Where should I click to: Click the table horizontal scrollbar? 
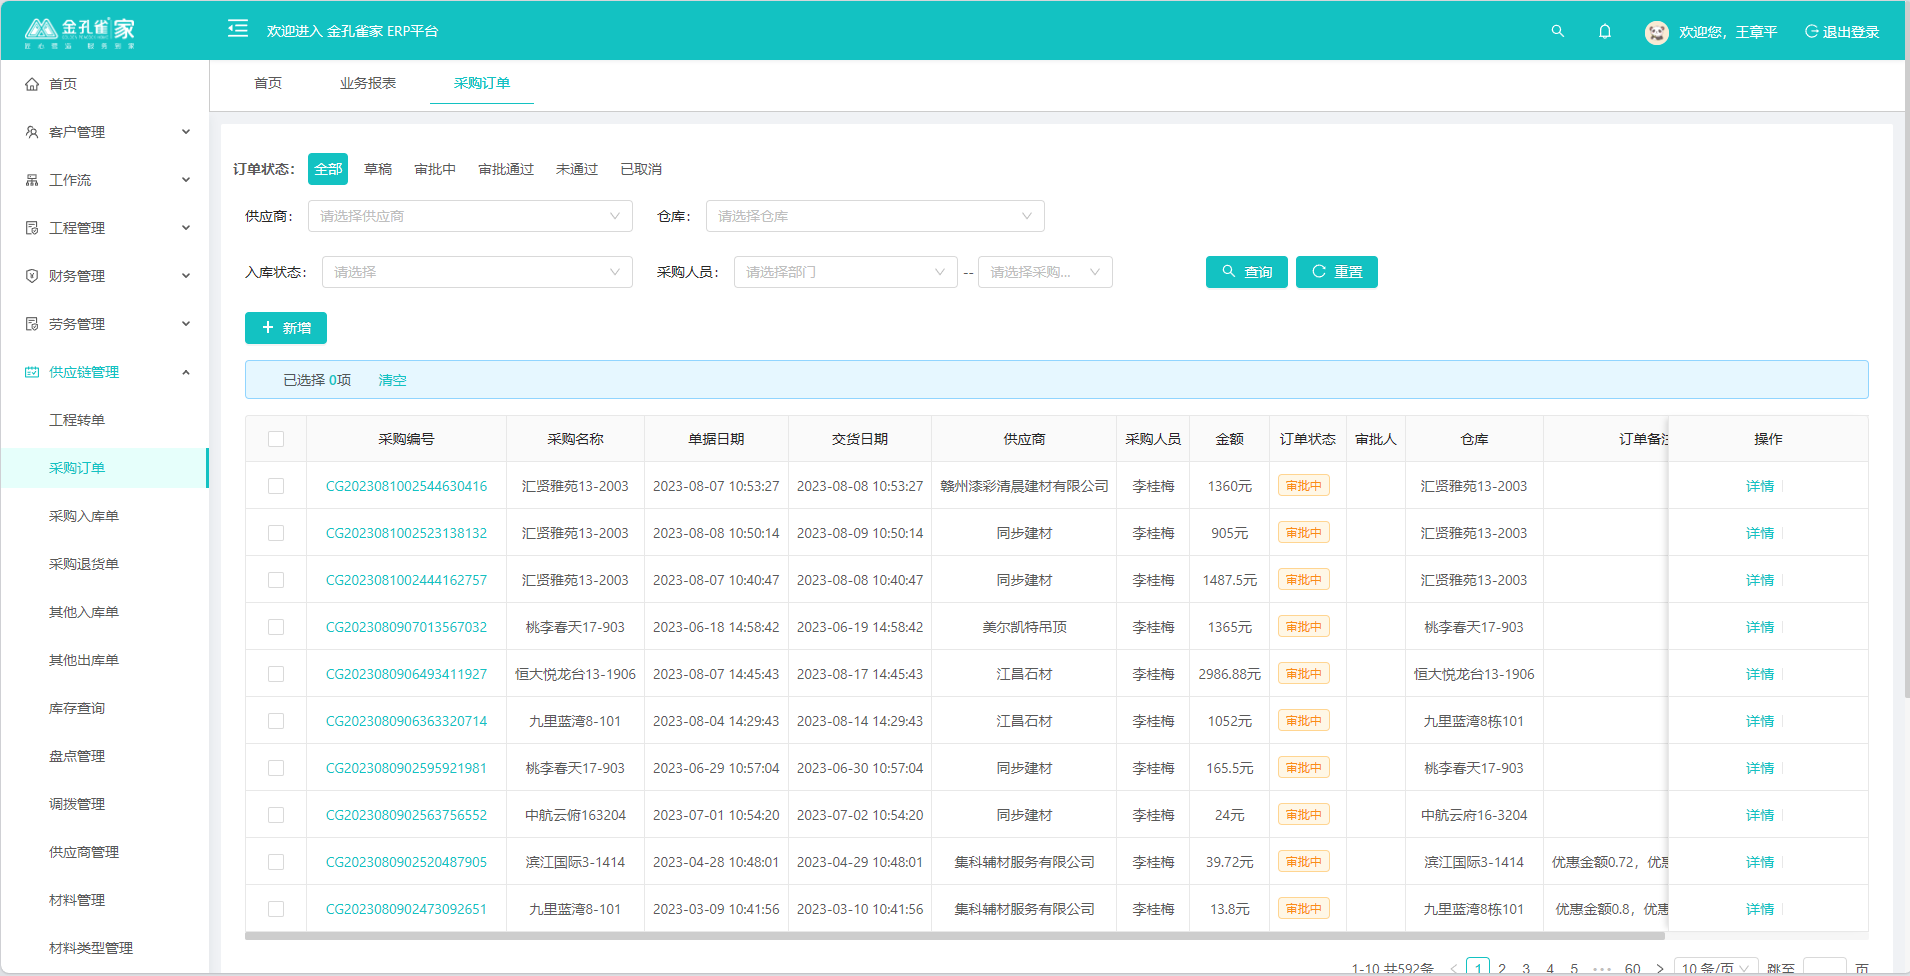point(955,936)
